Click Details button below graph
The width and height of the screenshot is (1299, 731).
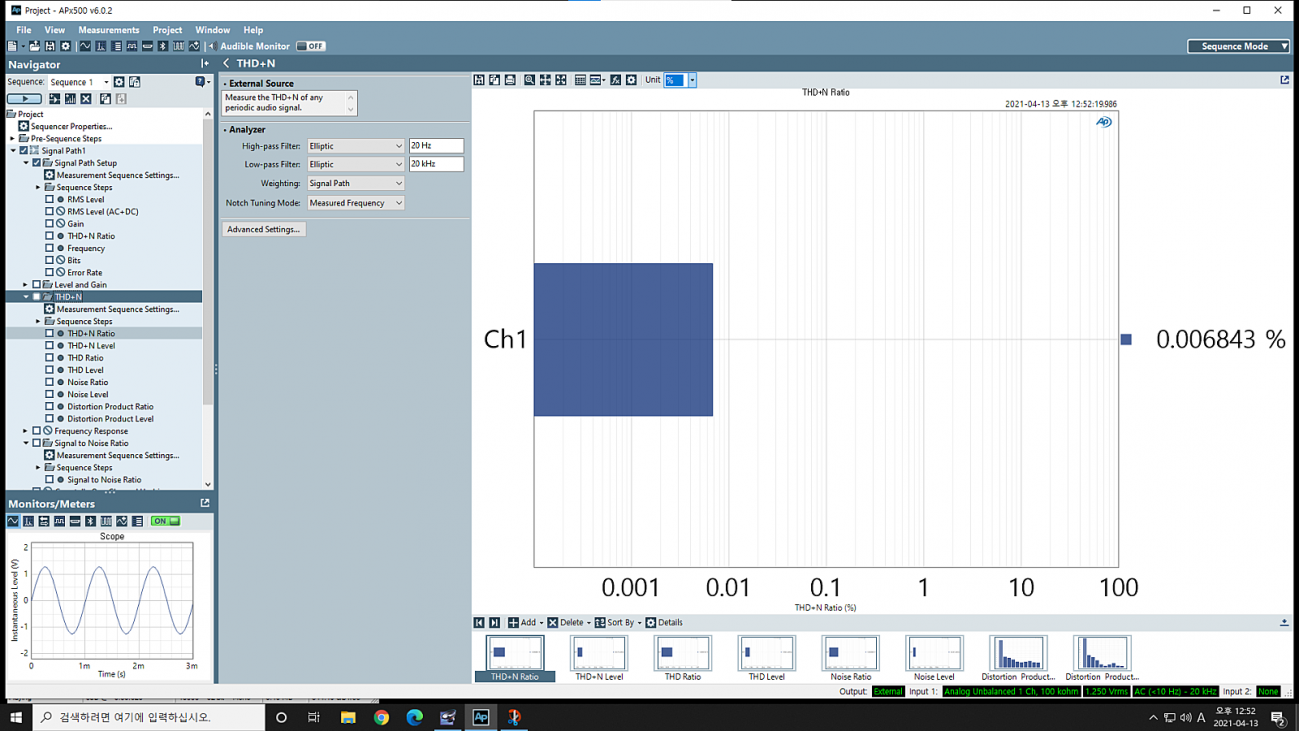(664, 622)
